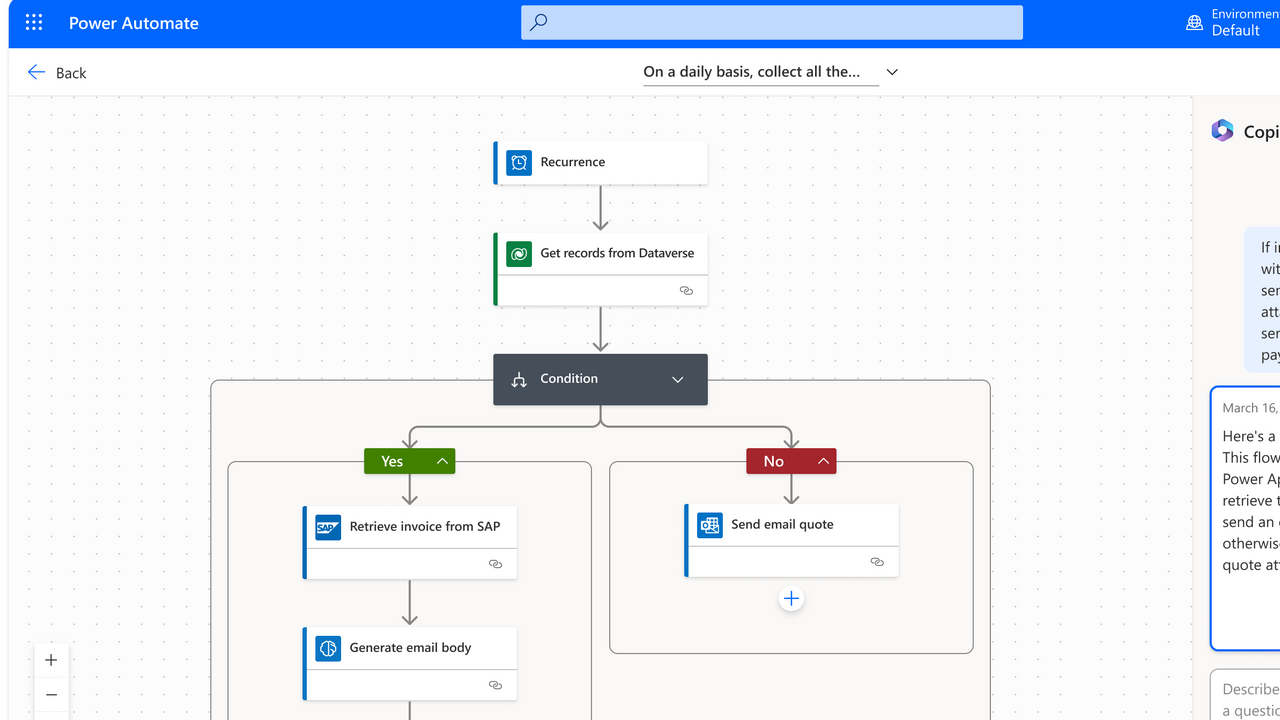Click the AI brain icon on Generate email body
Screen dimensions: 1280x720
click(328, 648)
